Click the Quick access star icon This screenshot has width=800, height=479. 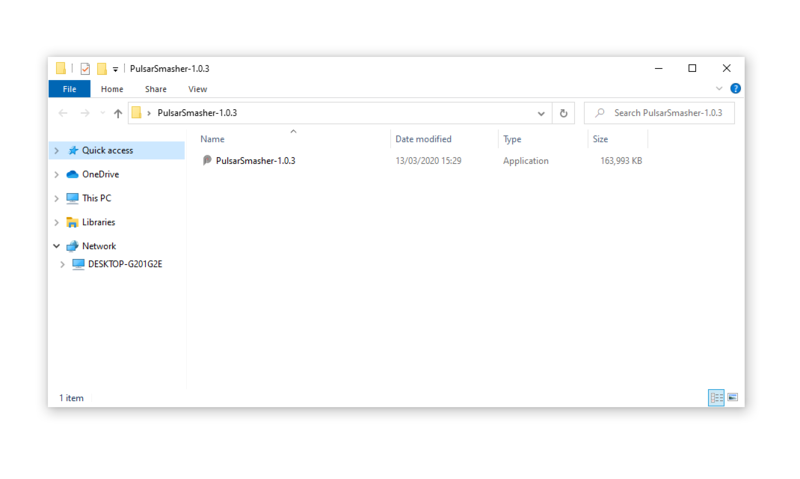[x=73, y=150]
